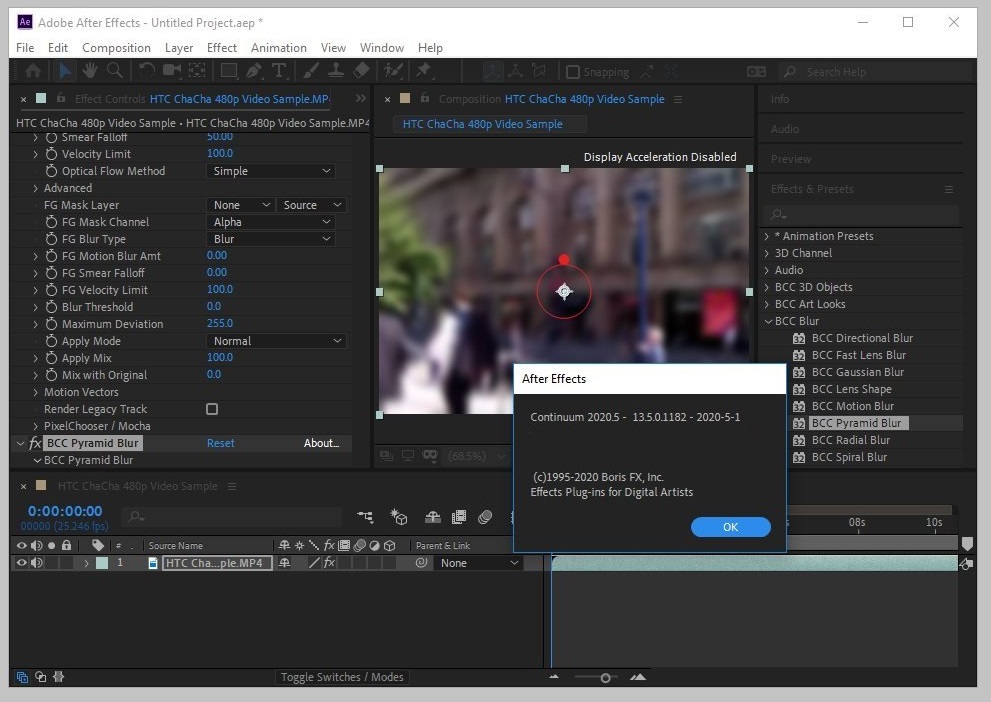Image resolution: width=991 pixels, height=702 pixels.
Task: Select the Clone Stamp tool
Action: coord(336,71)
